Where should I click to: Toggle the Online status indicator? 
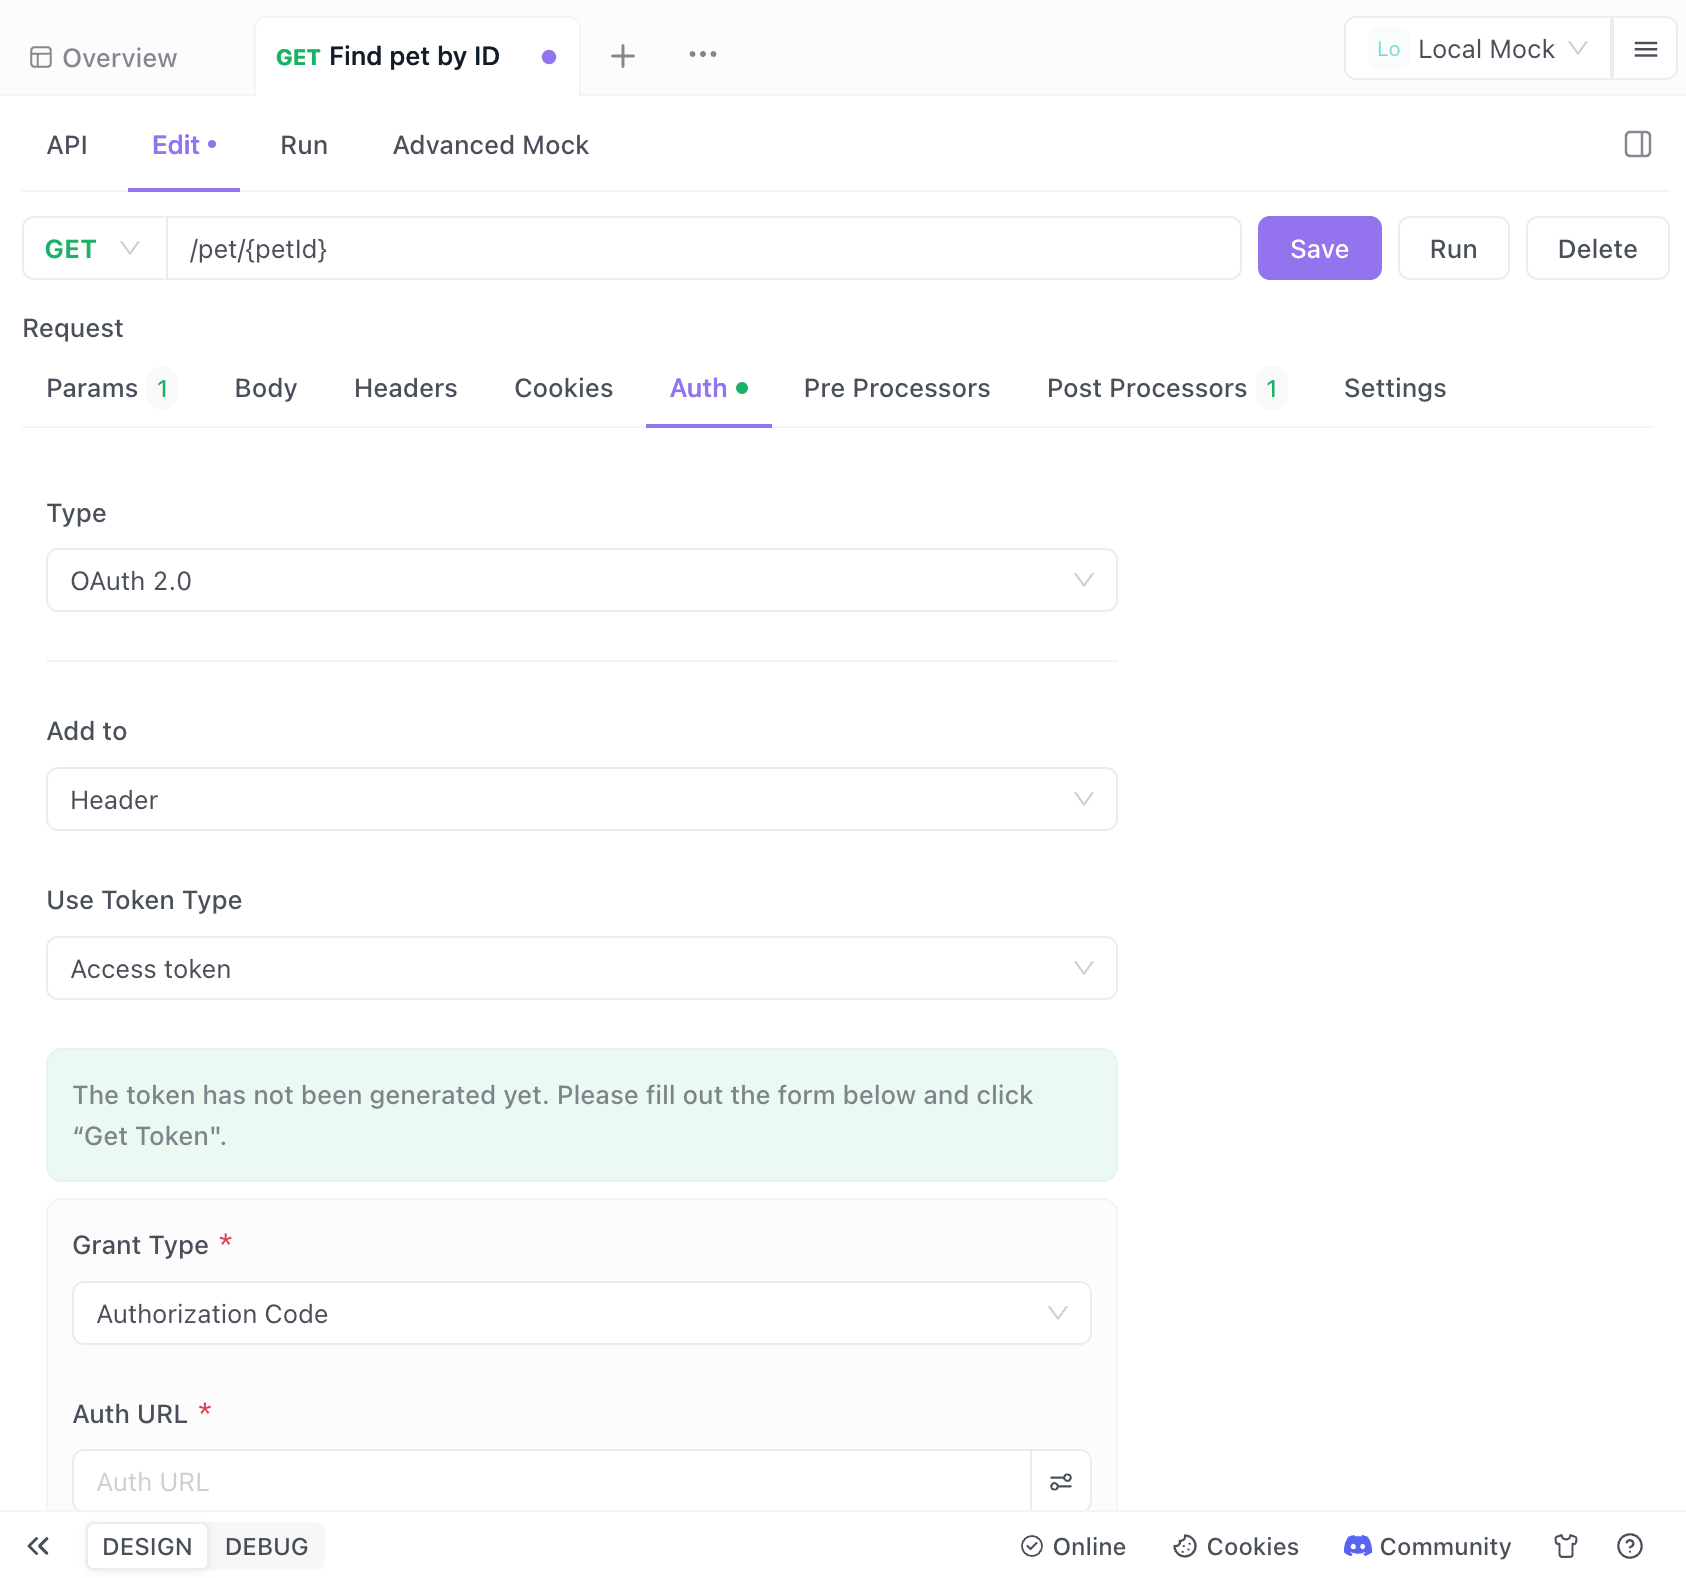tap(1073, 1546)
